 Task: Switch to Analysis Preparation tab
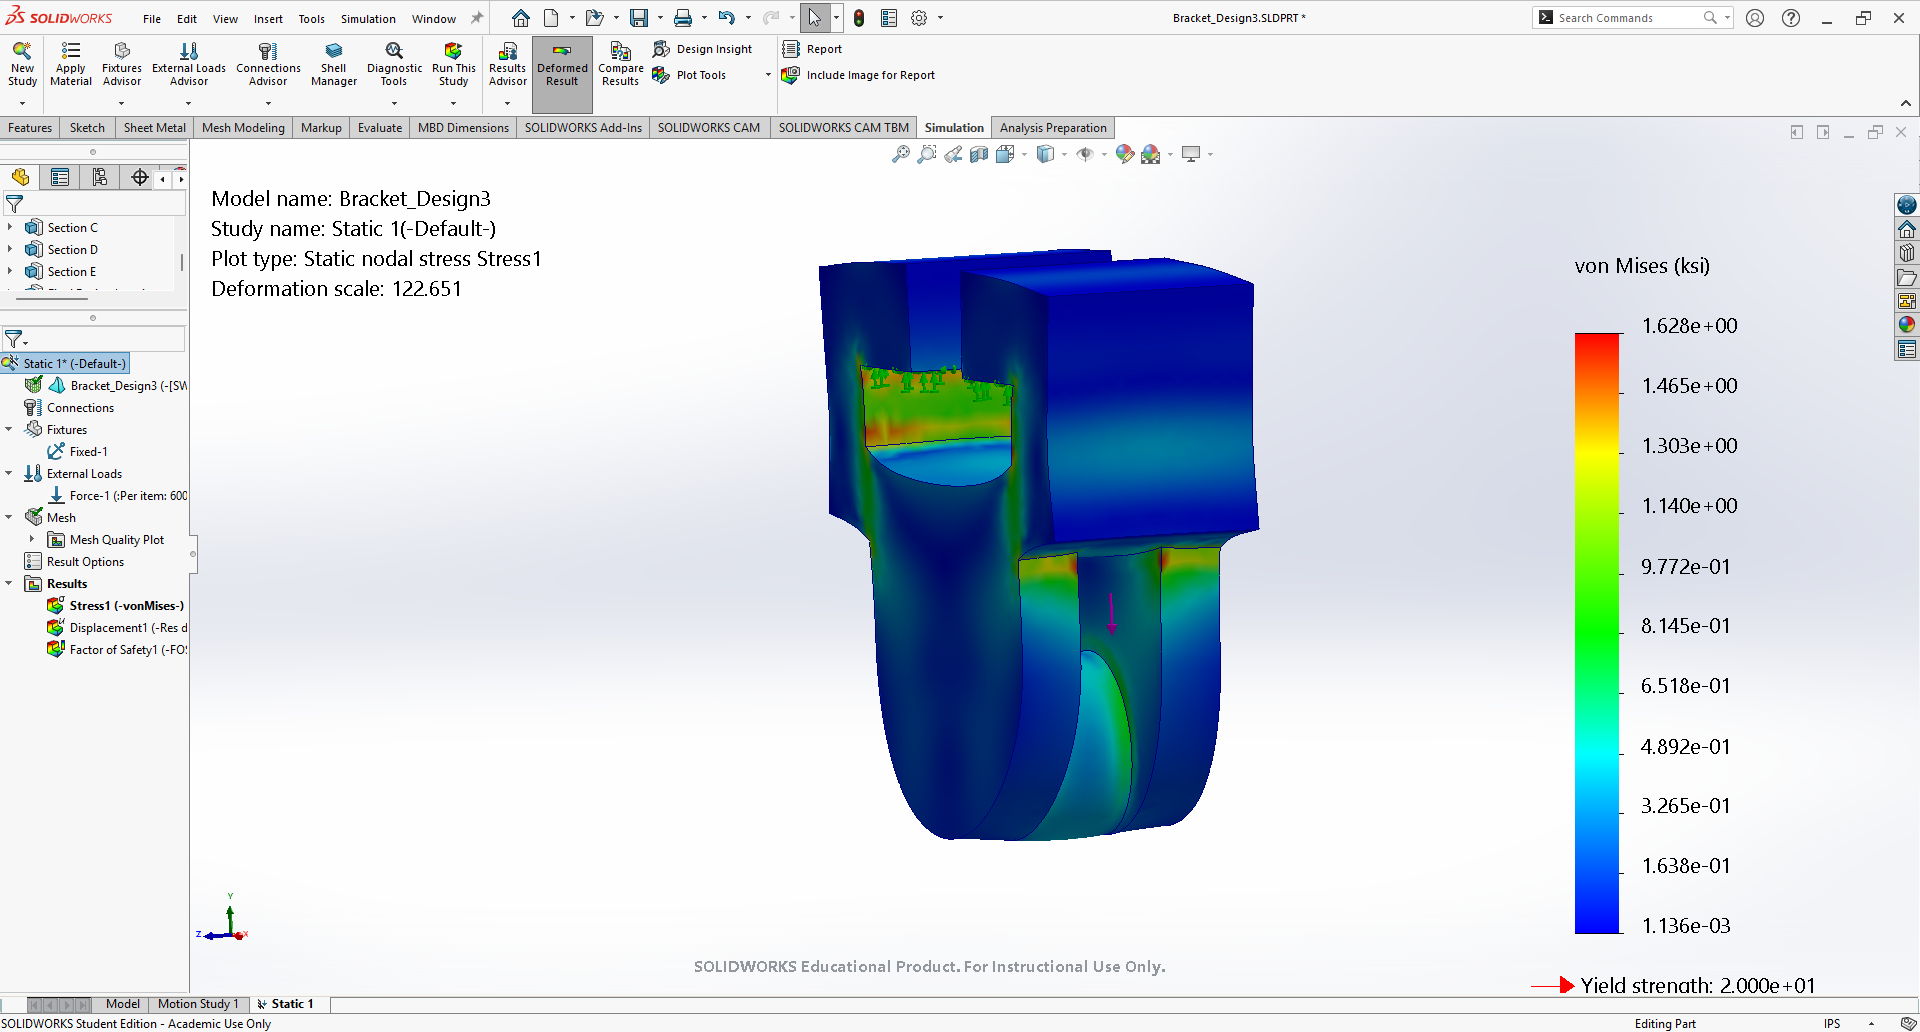point(1053,128)
